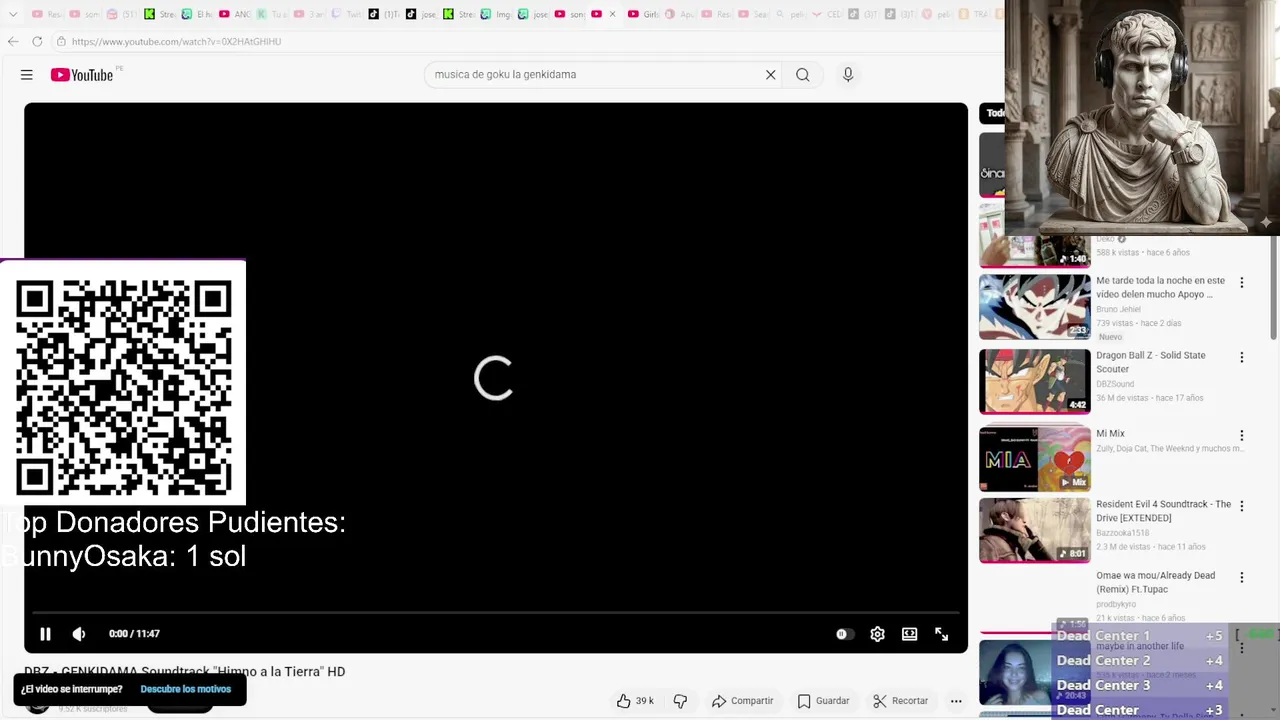Viewport: 1280px width, 720px height.
Task: Open the YouTube hamburger guide menu
Action: point(27,75)
